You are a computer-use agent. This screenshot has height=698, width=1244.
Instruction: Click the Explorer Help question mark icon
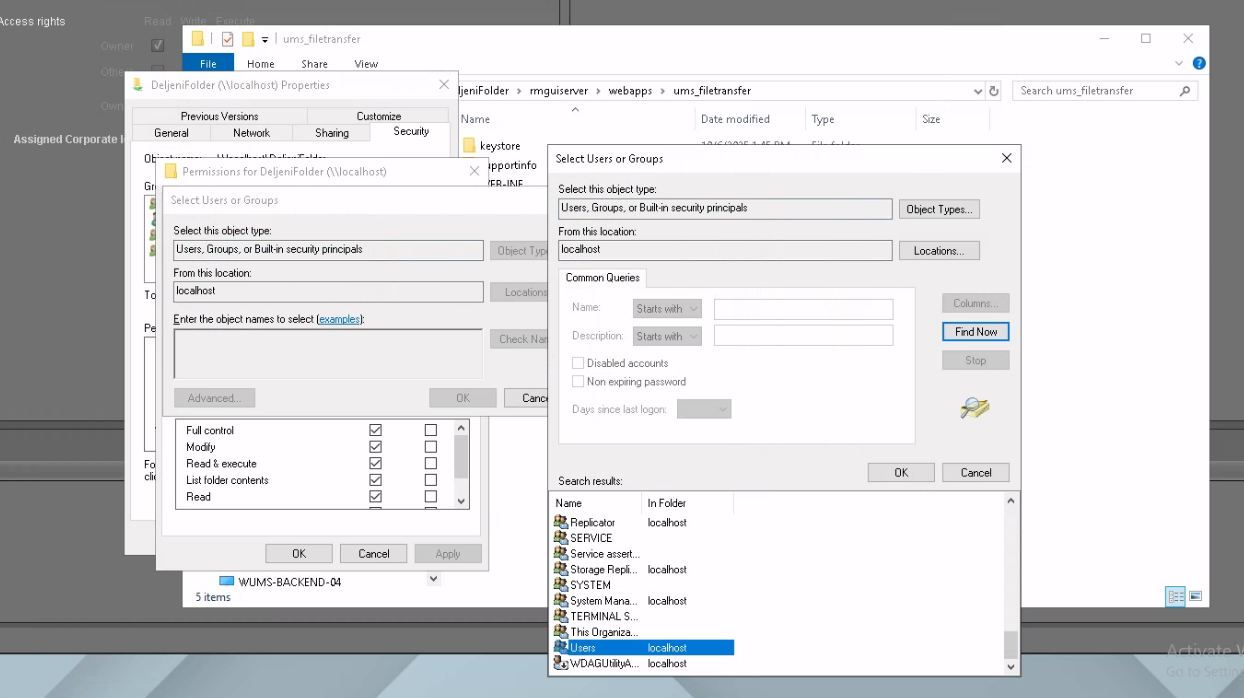1199,63
